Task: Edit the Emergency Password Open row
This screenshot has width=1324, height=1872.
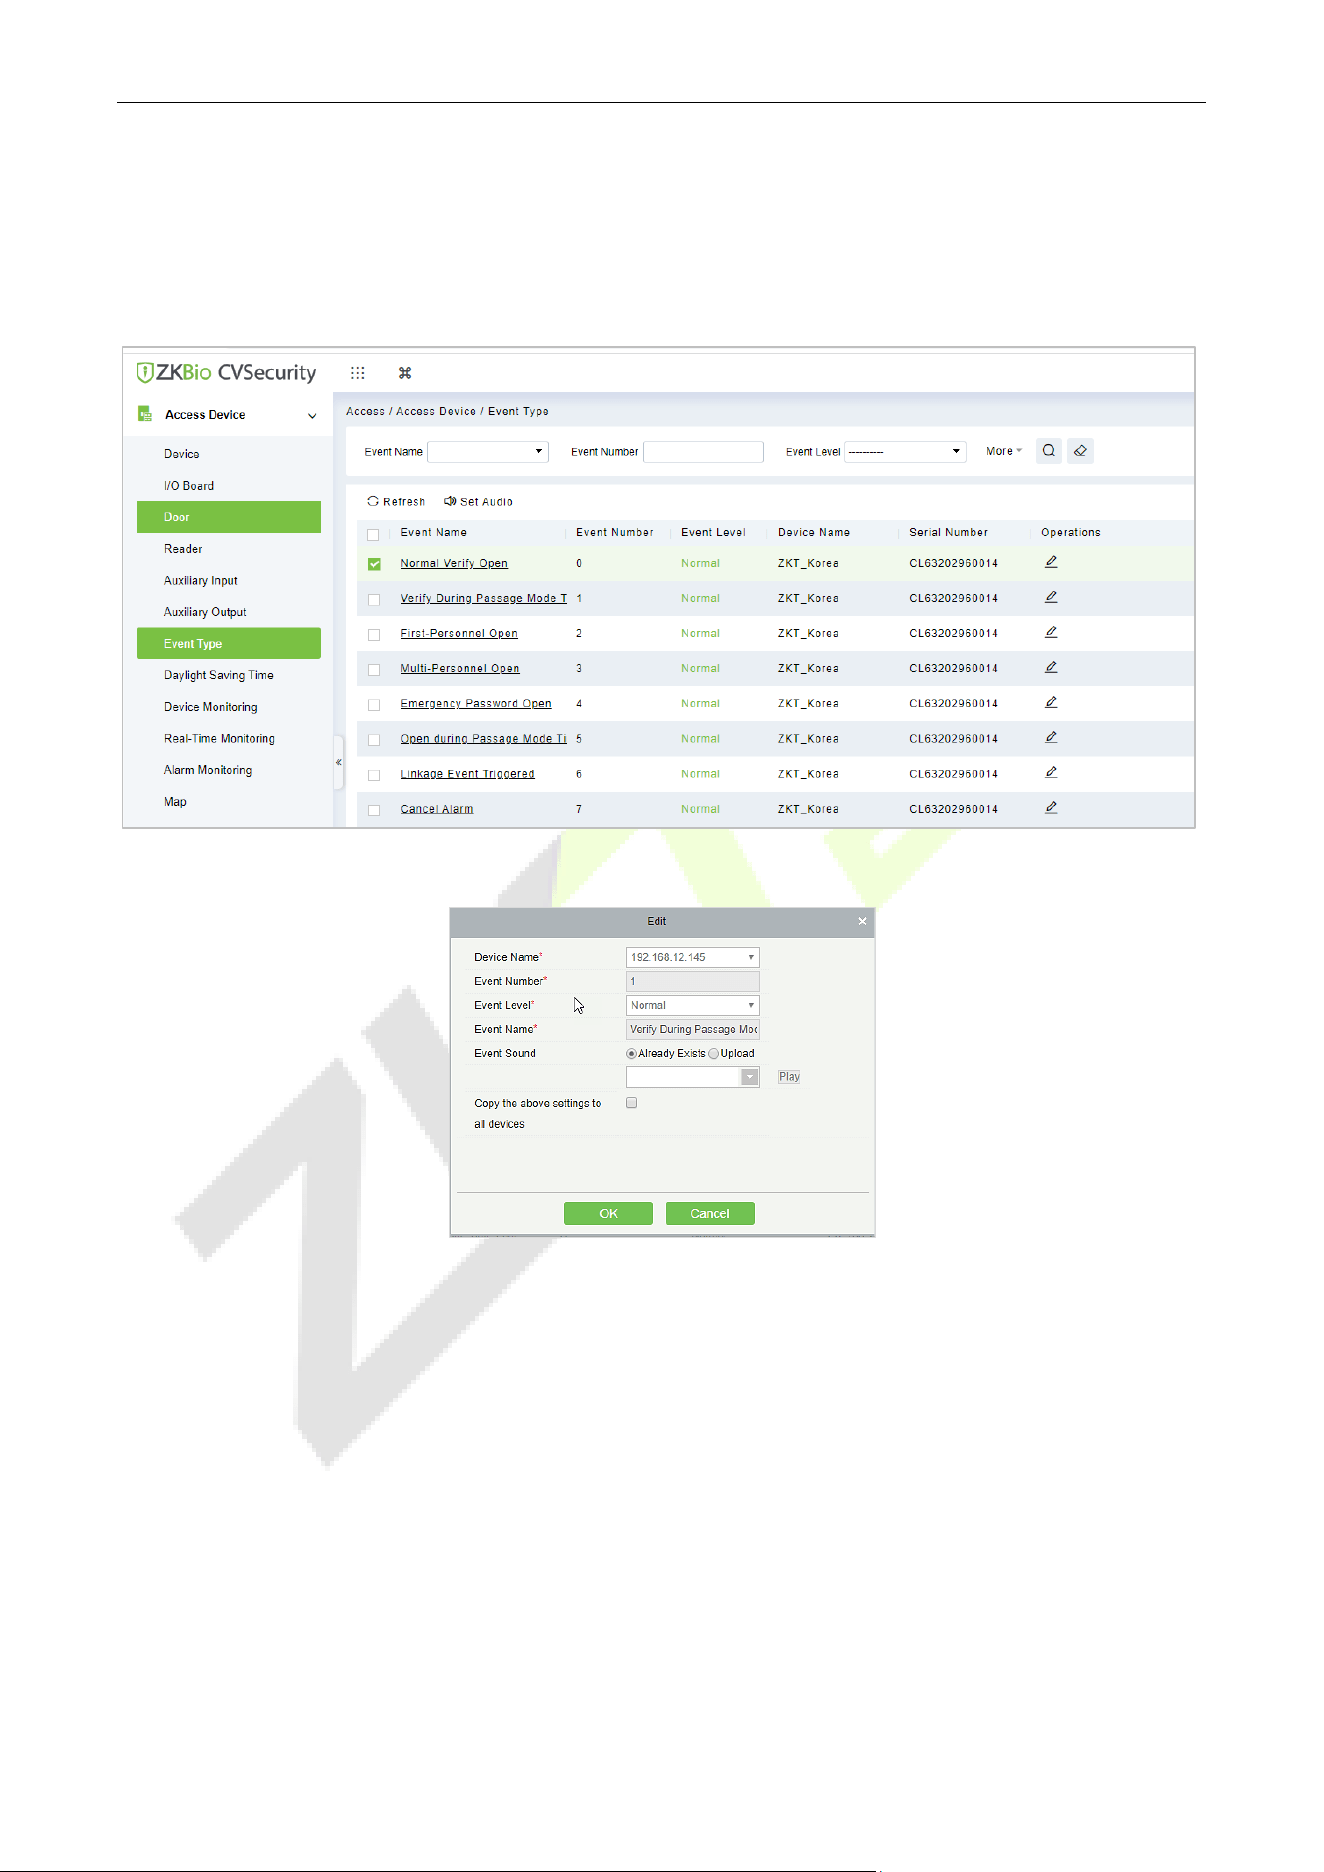Action: click(1051, 702)
